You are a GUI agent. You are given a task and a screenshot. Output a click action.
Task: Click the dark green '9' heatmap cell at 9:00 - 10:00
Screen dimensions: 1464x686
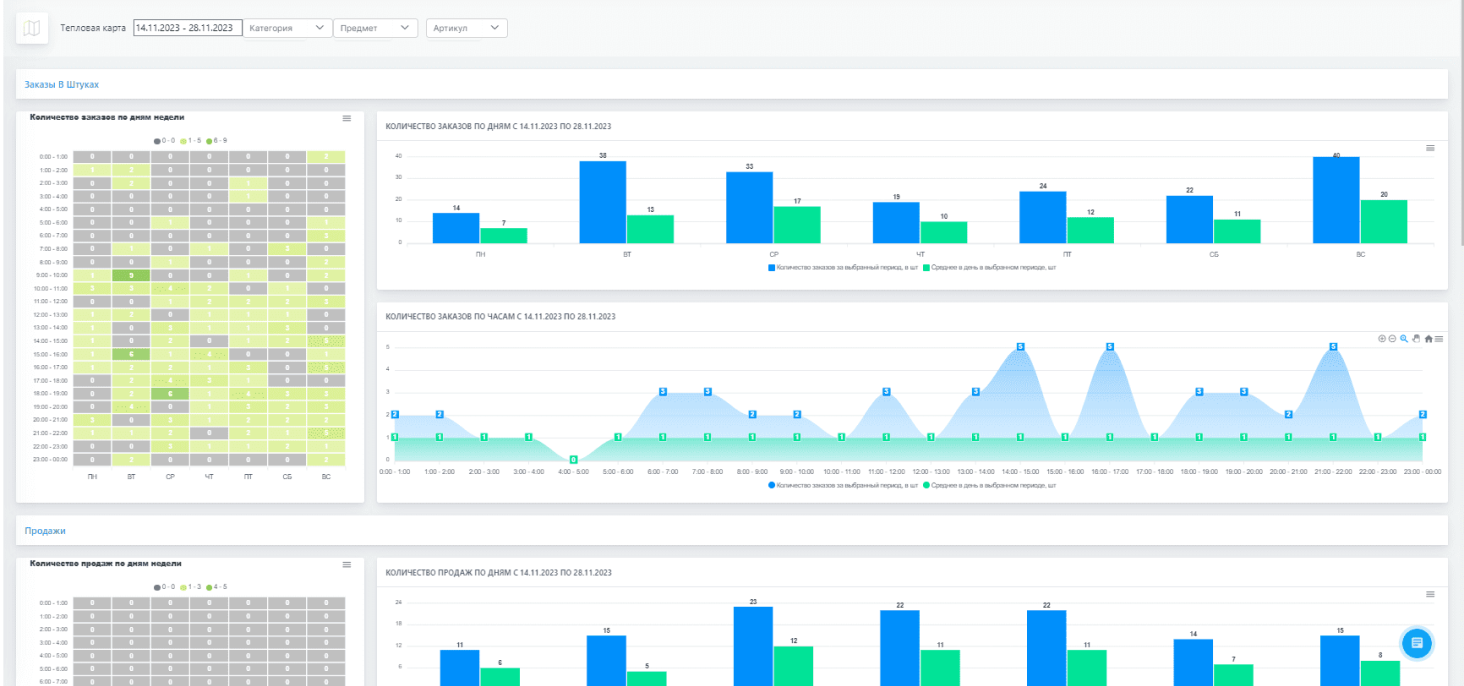click(131, 274)
